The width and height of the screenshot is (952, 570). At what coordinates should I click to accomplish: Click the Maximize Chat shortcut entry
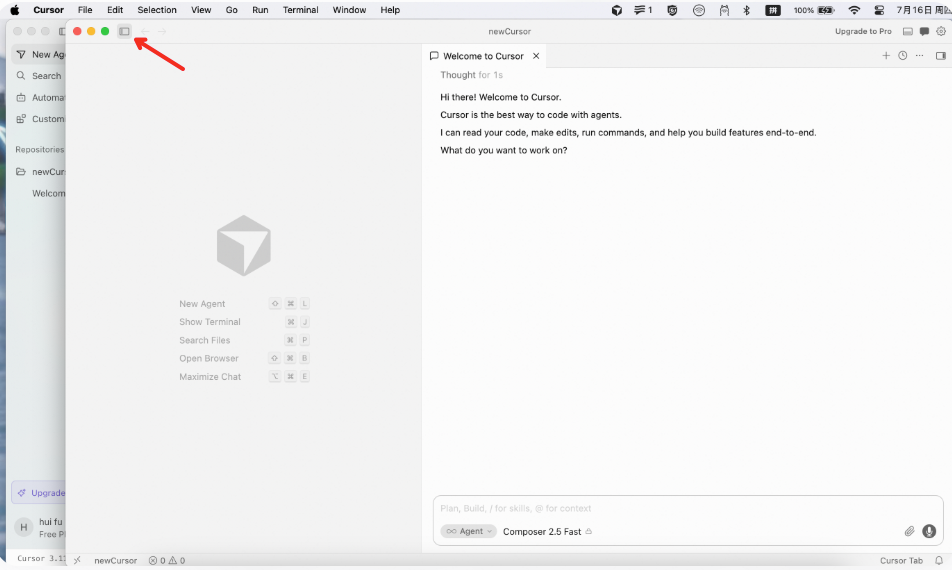(x=244, y=376)
